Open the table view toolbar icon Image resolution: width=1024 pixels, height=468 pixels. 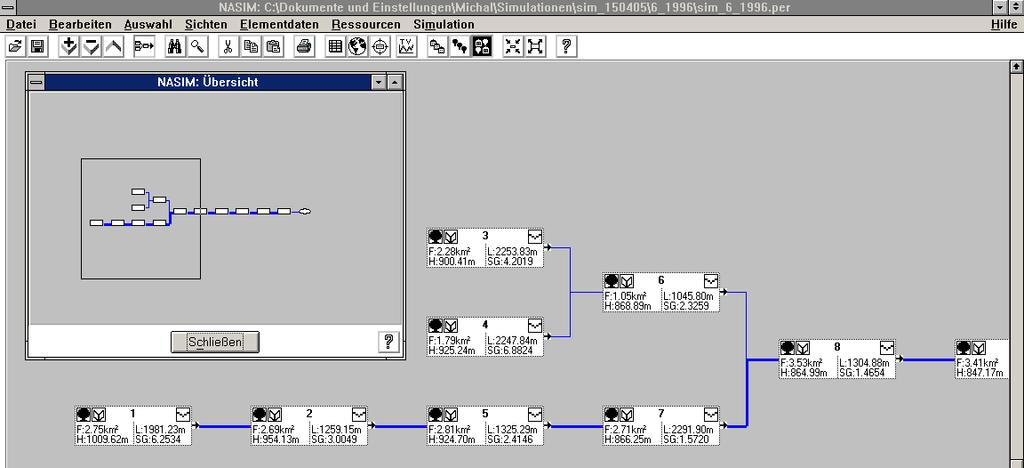[x=335, y=46]
